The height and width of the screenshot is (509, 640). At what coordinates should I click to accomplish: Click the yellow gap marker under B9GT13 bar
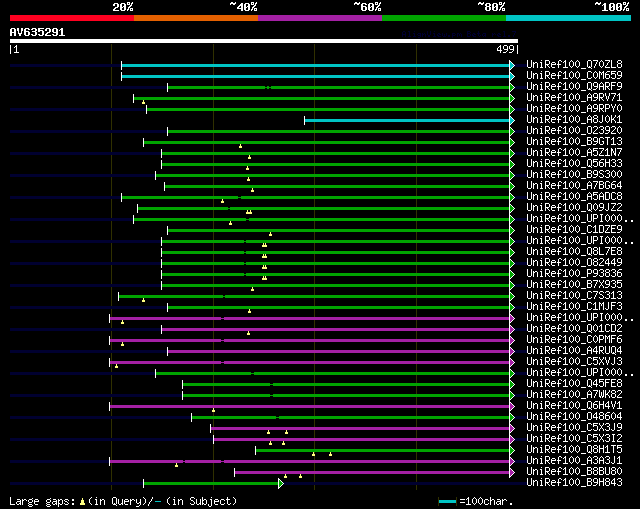[240, 146]
